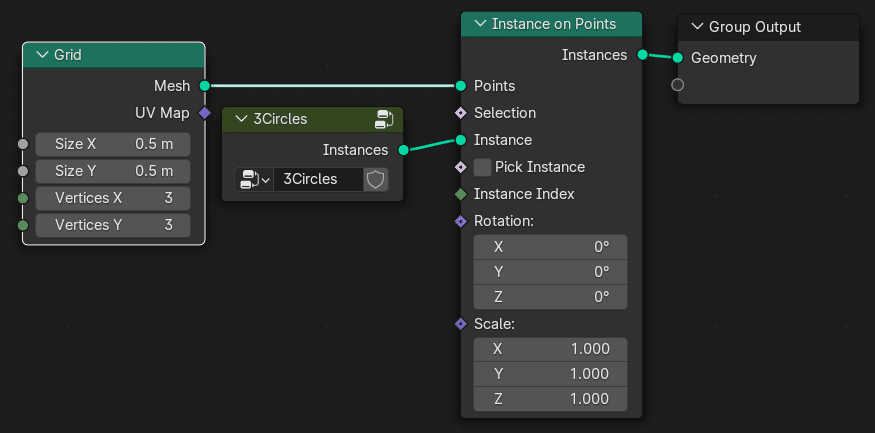Collapse the Instance on Points node
The image size is (875, 433).
tap(480, 24)
